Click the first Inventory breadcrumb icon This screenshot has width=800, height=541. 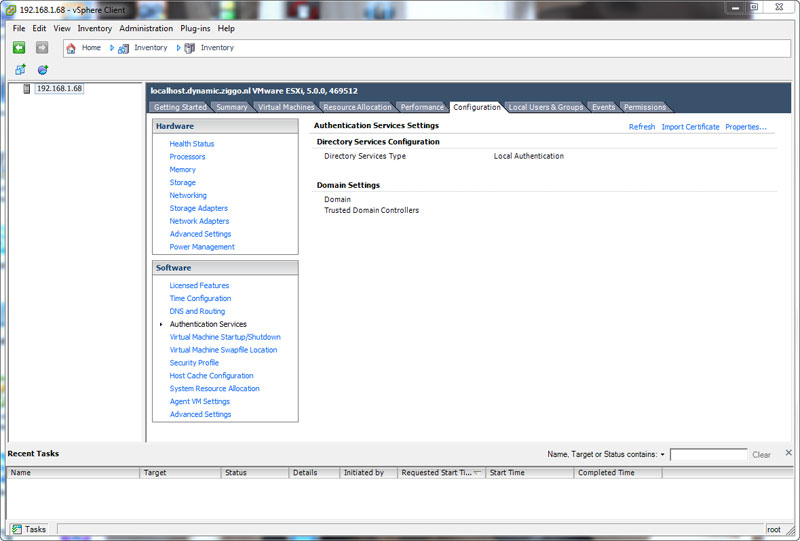click(123, 48)
